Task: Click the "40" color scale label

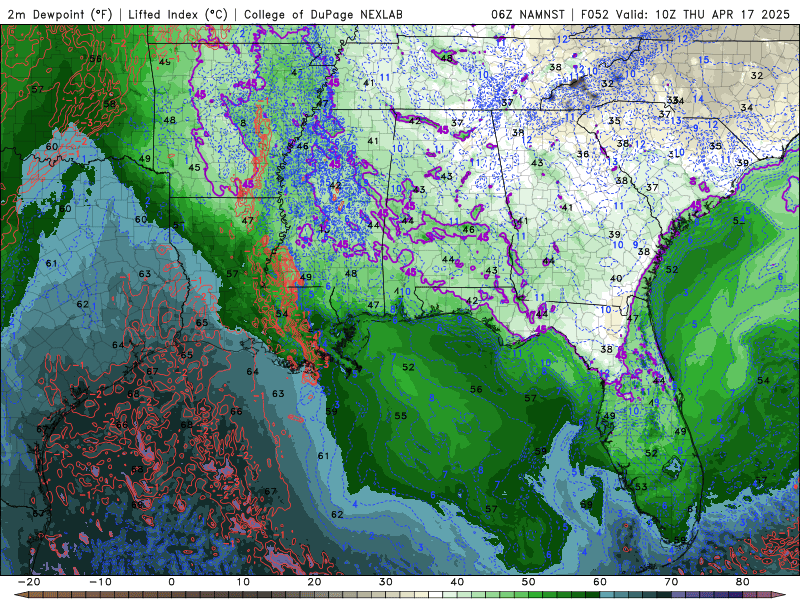Action: click(x=457, y=582)
